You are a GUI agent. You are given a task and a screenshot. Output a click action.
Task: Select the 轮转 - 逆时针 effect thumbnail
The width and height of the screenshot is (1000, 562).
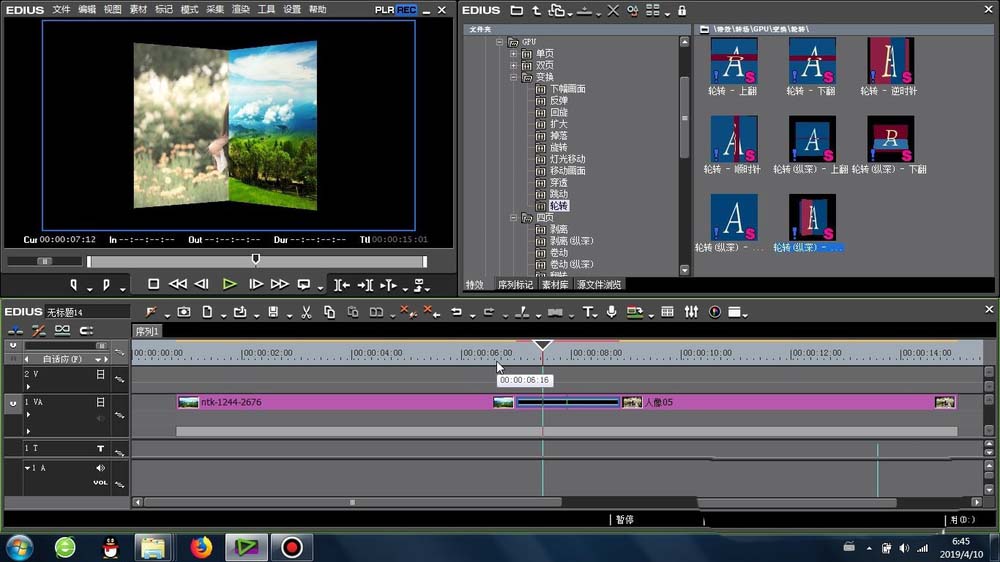pyautogui.click(x=890, y=61)
